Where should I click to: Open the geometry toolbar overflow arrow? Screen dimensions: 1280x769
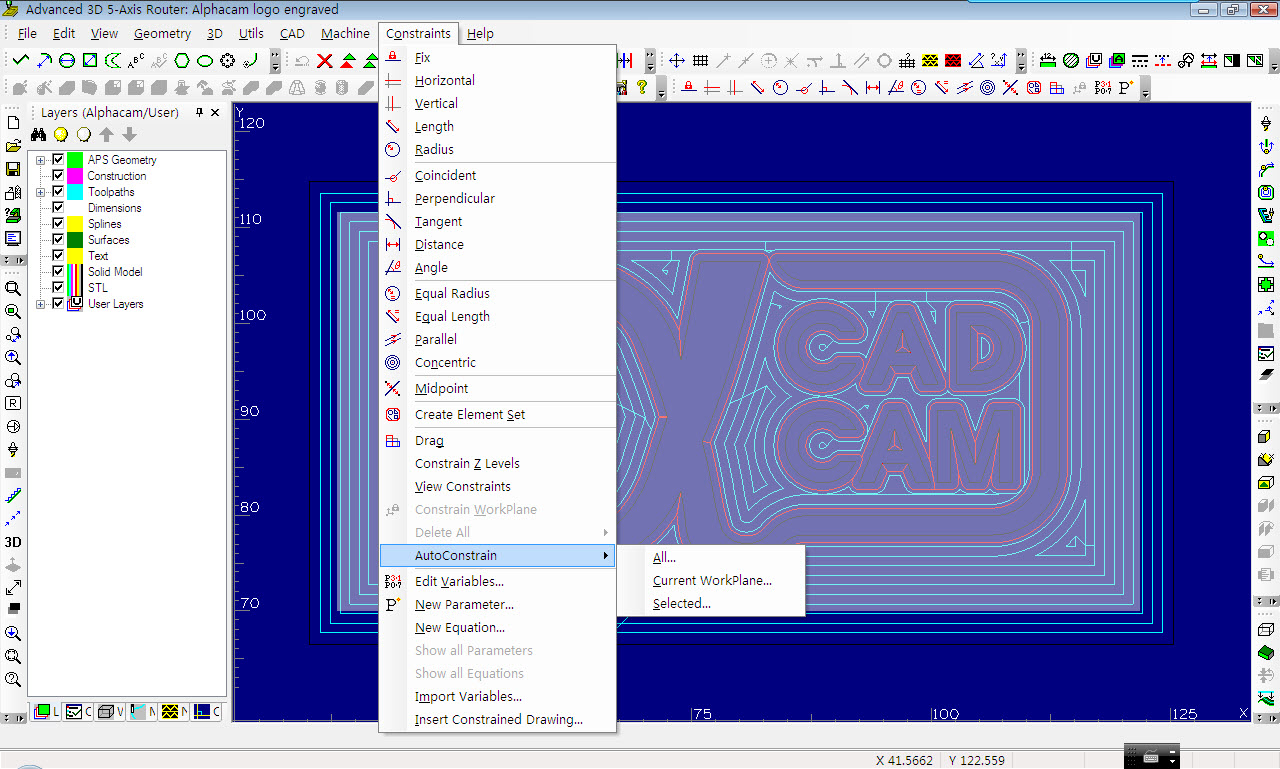275,62
